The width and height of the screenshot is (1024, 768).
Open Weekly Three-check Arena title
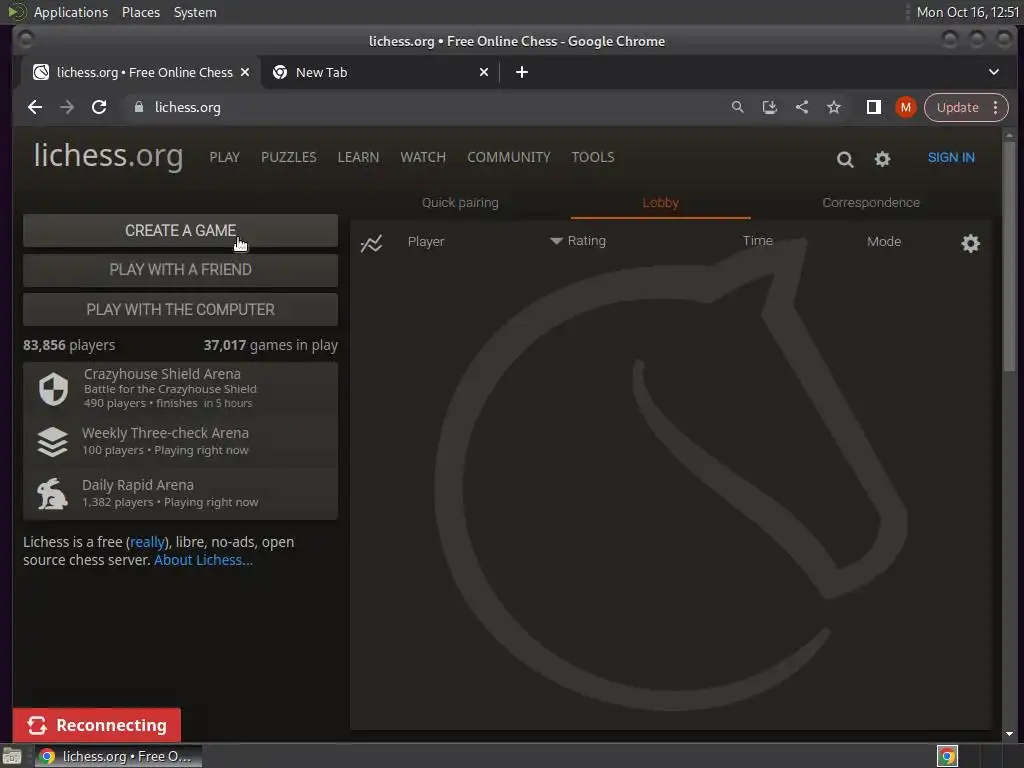[x=165, y=433]
